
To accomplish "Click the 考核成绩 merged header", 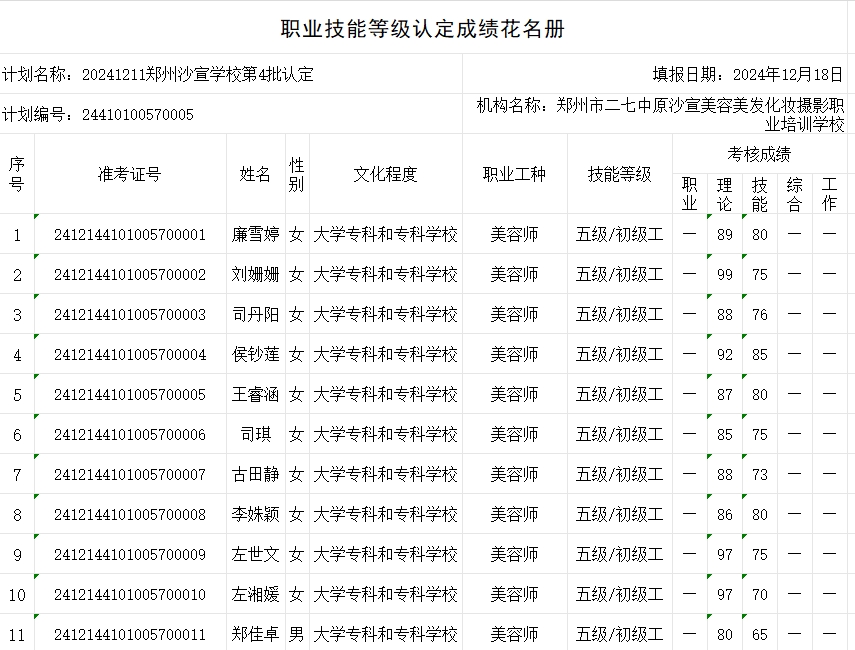I will [759, 154].
